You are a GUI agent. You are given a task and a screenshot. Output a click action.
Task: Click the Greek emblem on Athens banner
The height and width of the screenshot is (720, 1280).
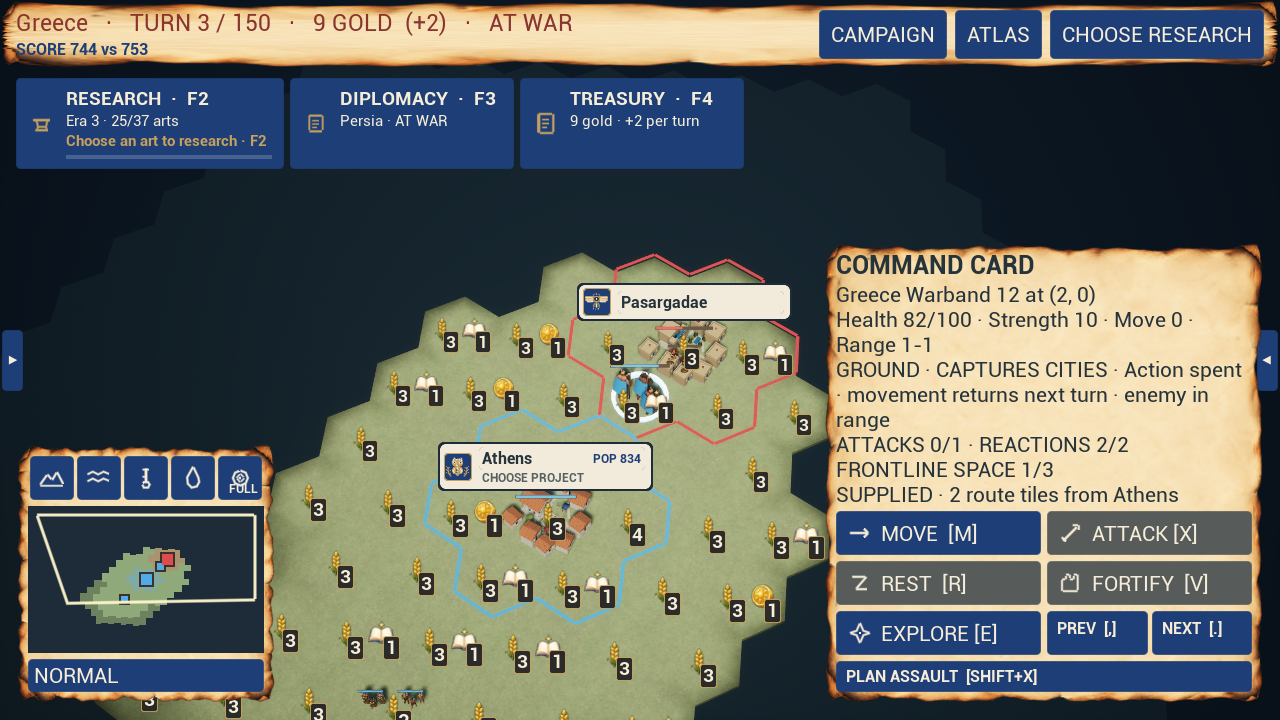458,467
